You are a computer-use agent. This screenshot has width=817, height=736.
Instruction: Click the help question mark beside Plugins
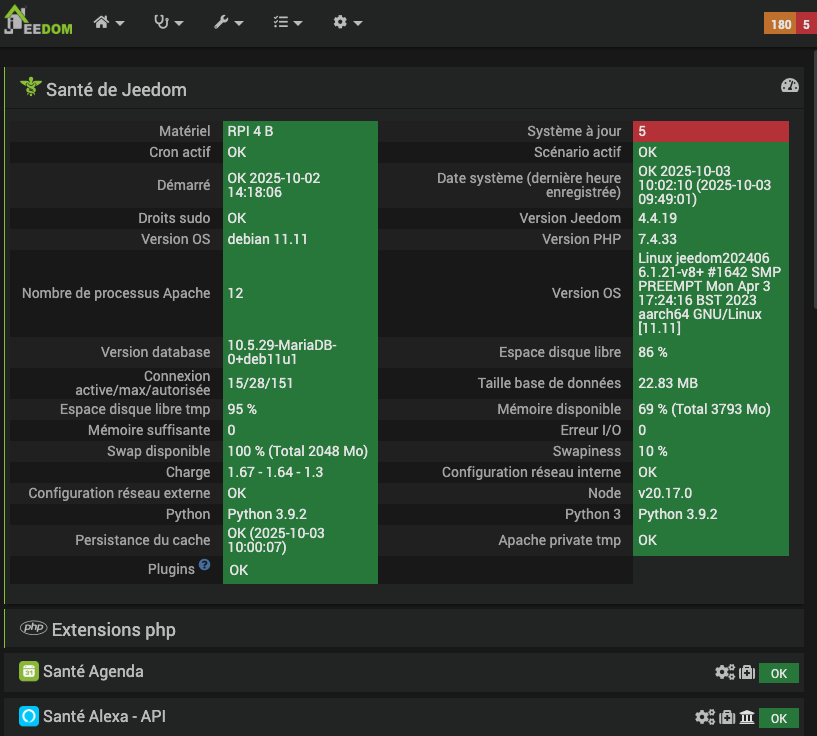pos(204,565)
